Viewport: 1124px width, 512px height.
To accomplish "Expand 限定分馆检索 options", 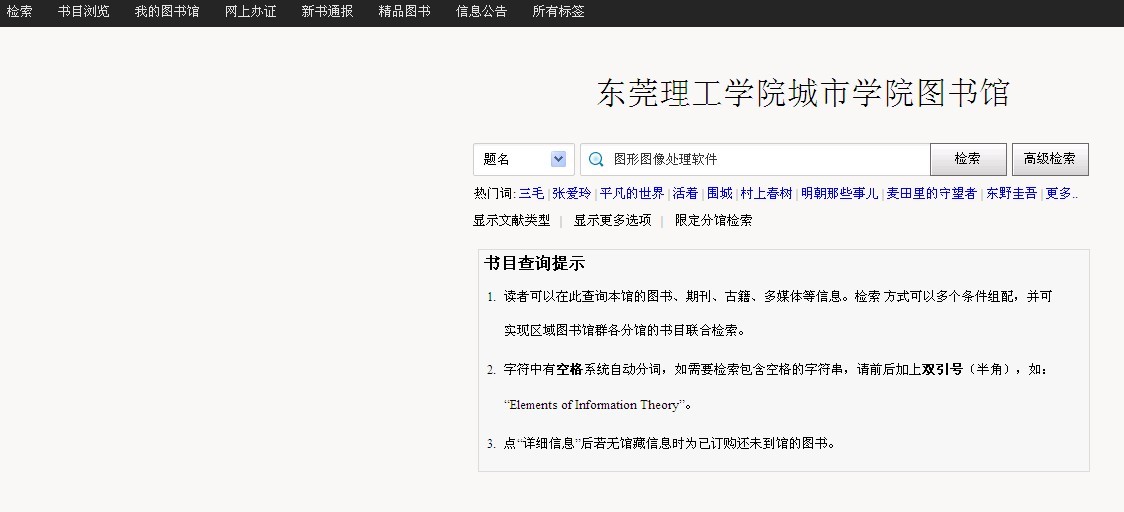I will tap(713, 221).
